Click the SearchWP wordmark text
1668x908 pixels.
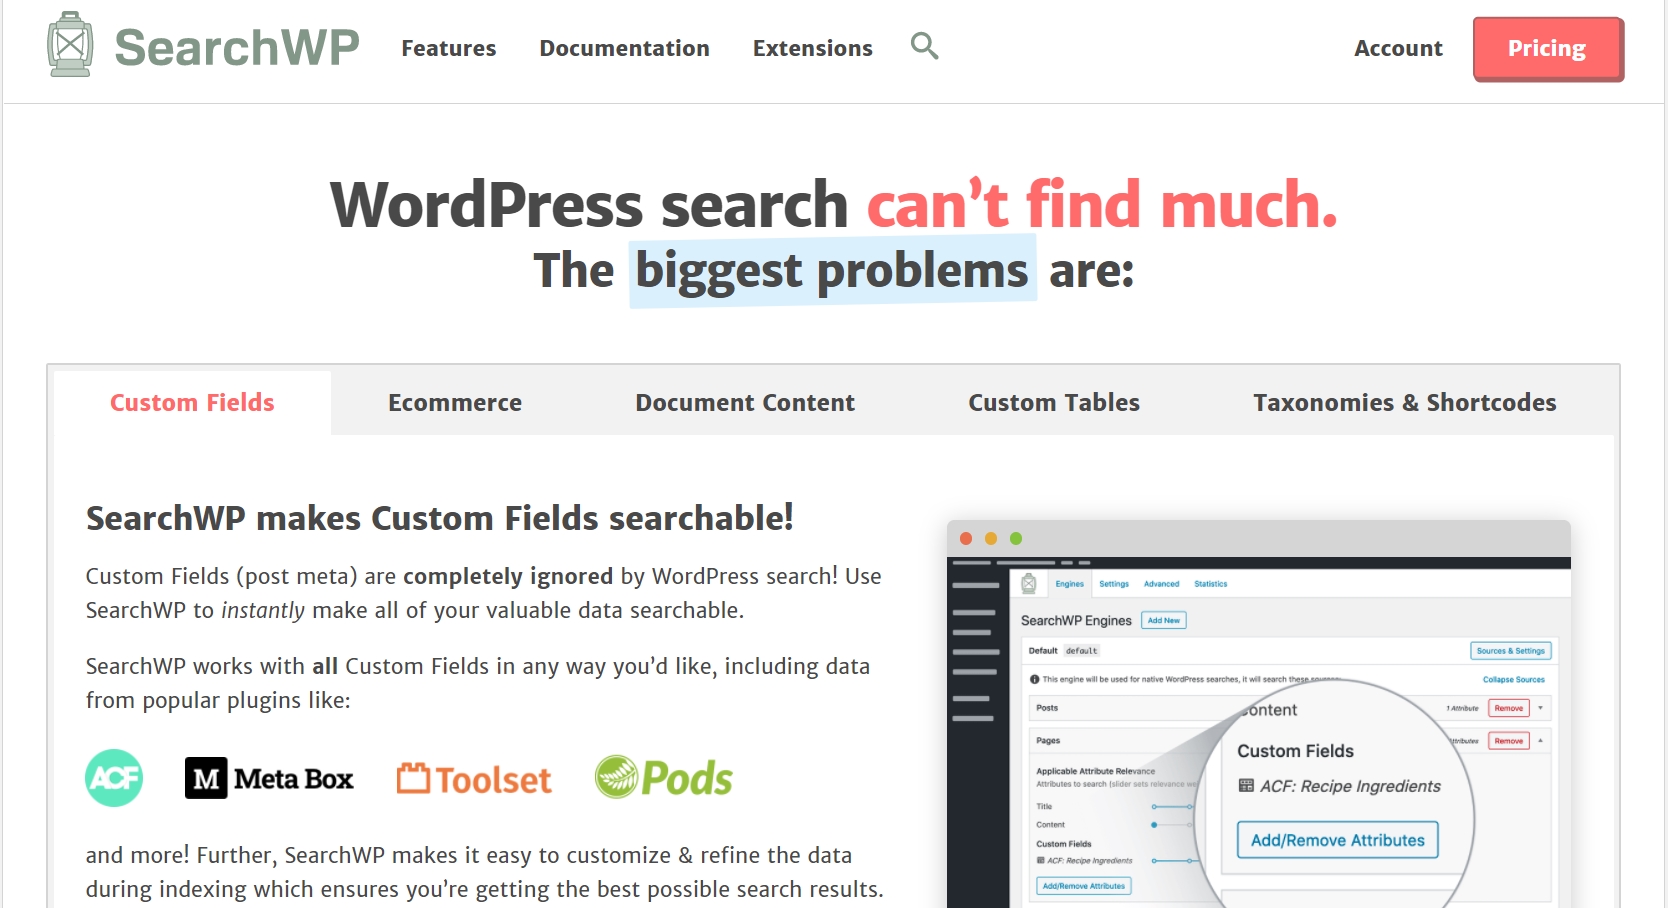click(x=237, y=47)
